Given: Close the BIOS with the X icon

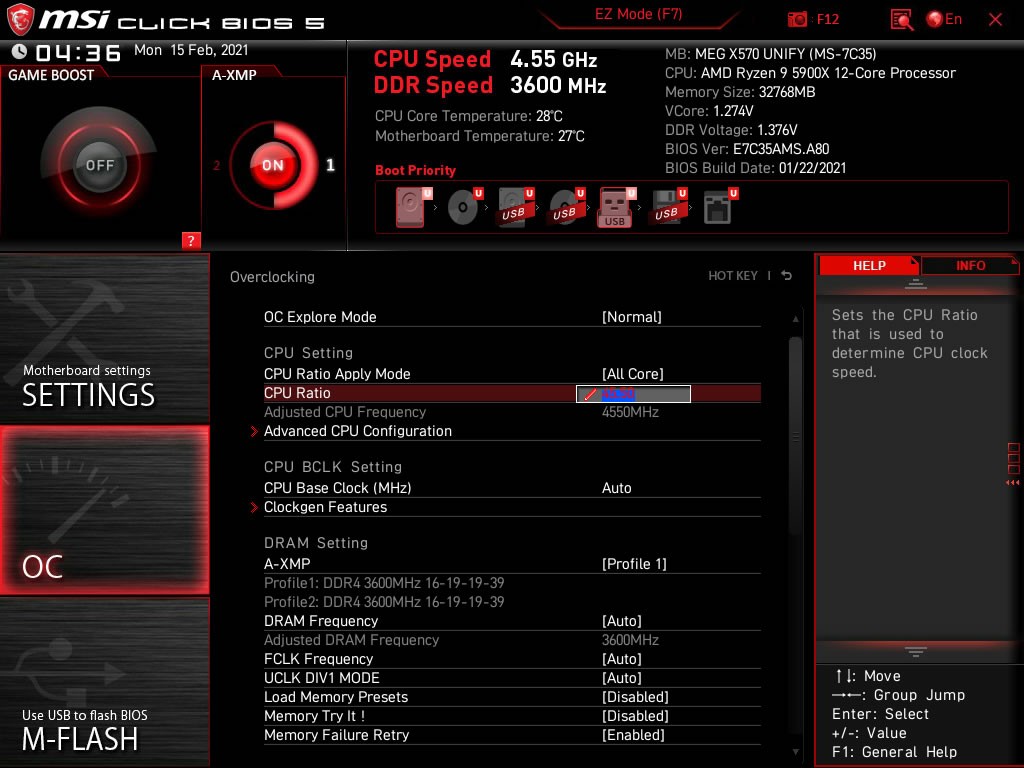Looking at the screenshot, I should tap(995, 20).
